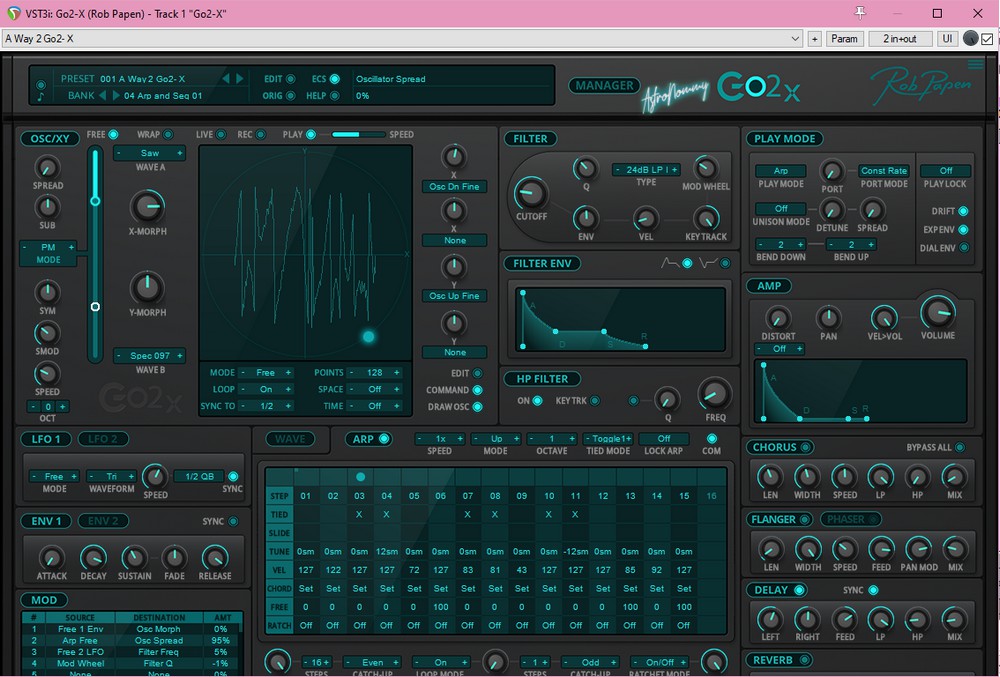Open the arp TIED MODE 'Toggle1' selector
This screenshot has width=1000, height=677.
tap(608, 439)
